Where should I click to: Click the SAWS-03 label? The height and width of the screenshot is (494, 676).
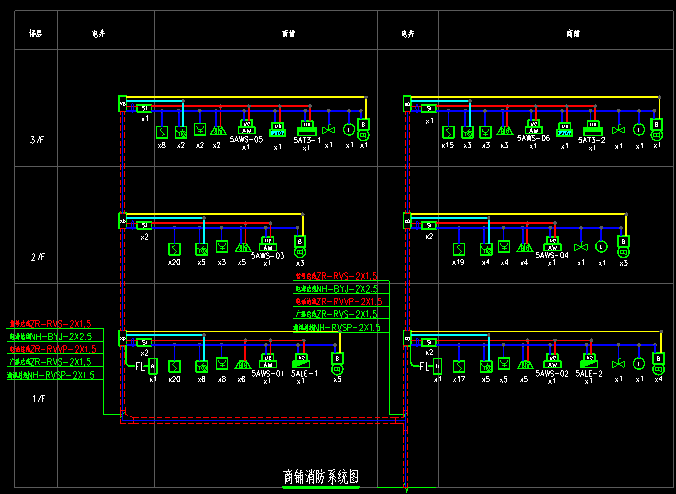[x=268, y=256]
